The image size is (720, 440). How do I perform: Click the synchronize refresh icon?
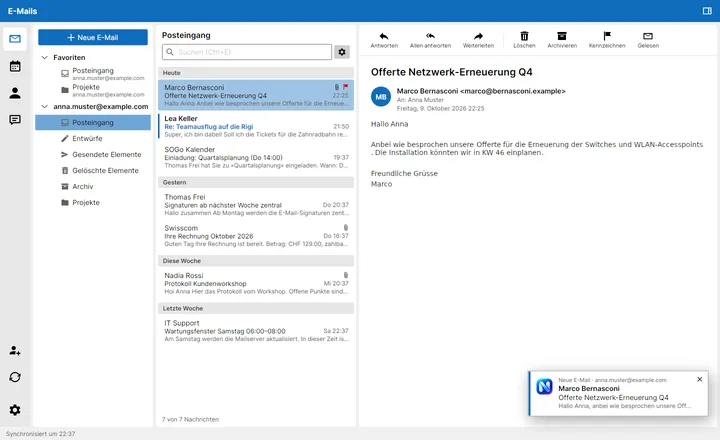[x=15, y=377]
